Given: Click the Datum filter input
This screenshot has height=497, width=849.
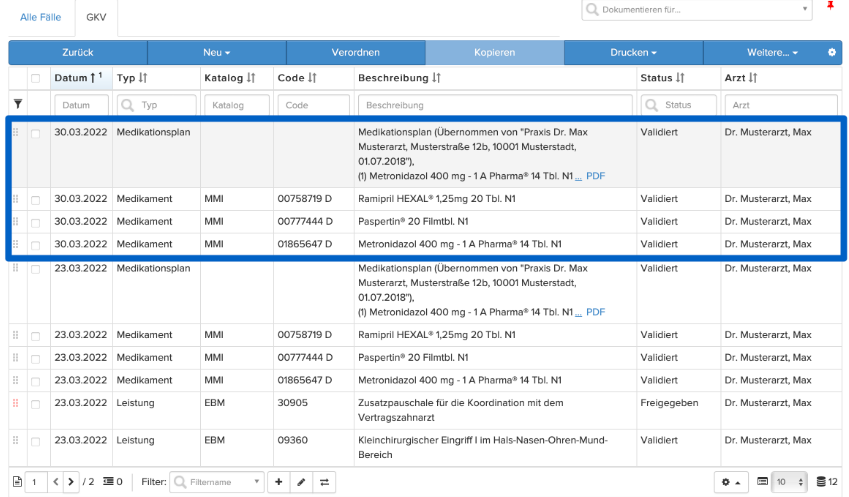Looking at the screenshot, I should (x=81, y=105).
